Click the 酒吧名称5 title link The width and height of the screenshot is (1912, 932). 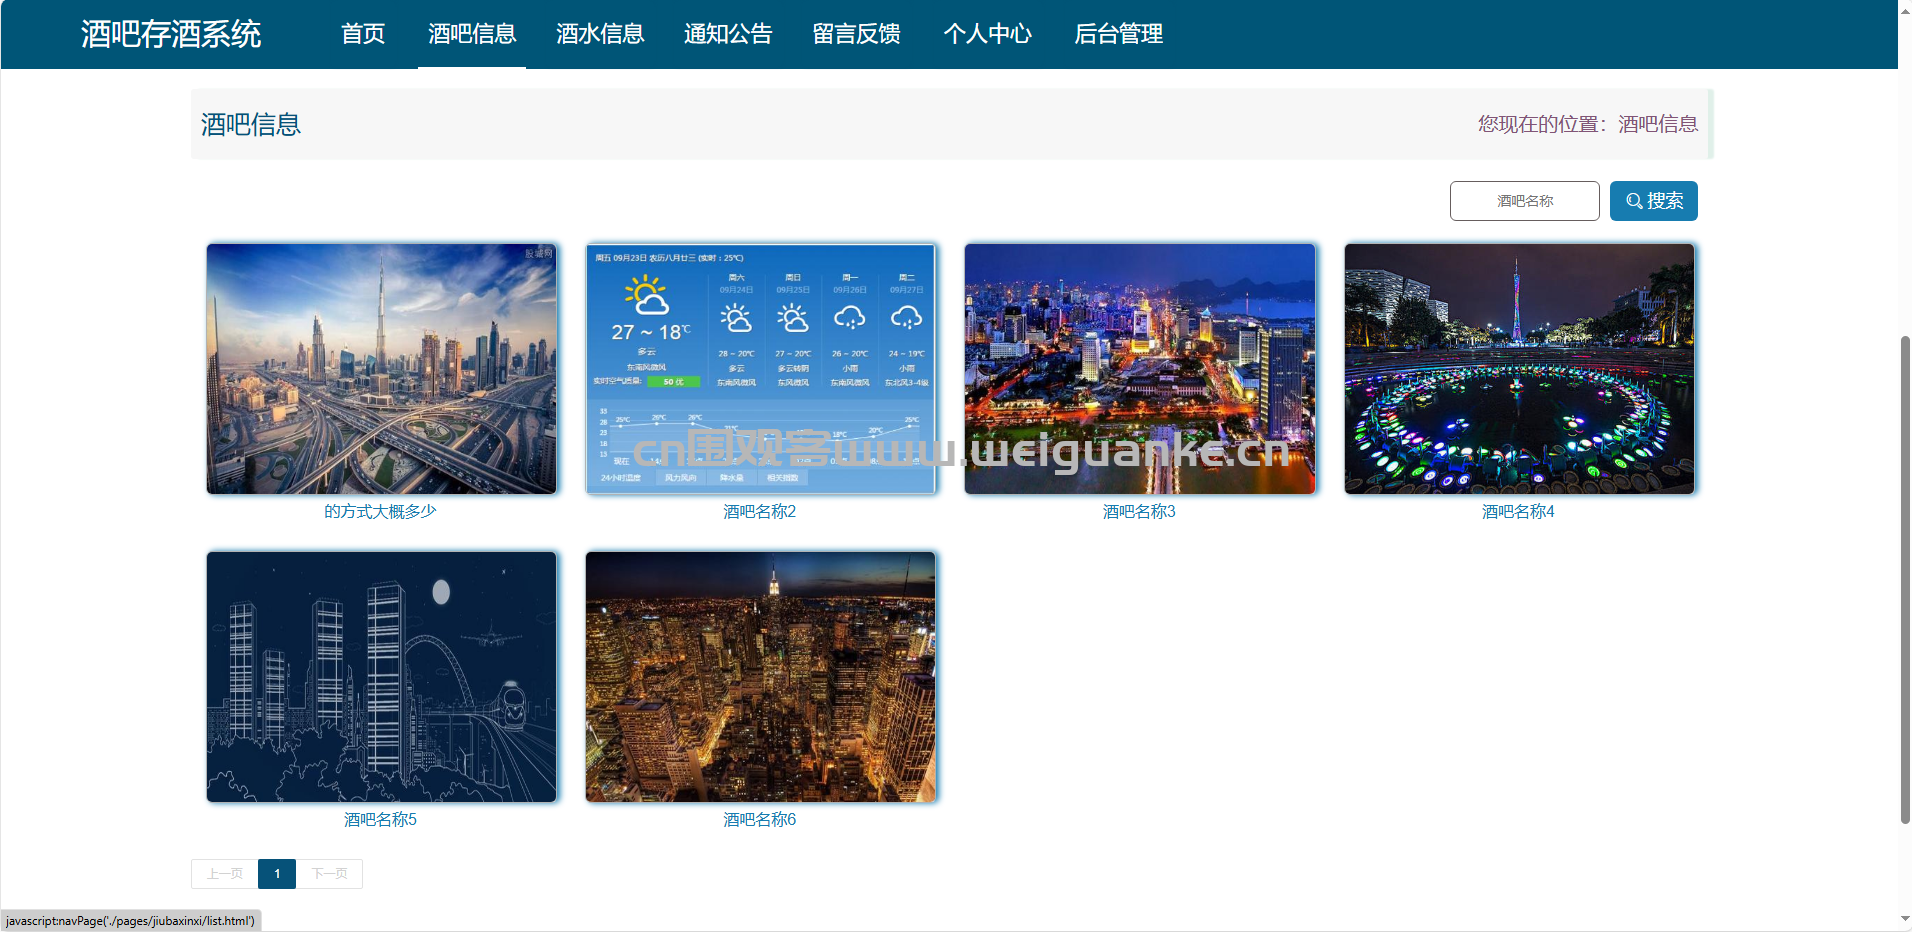[381, 819]
